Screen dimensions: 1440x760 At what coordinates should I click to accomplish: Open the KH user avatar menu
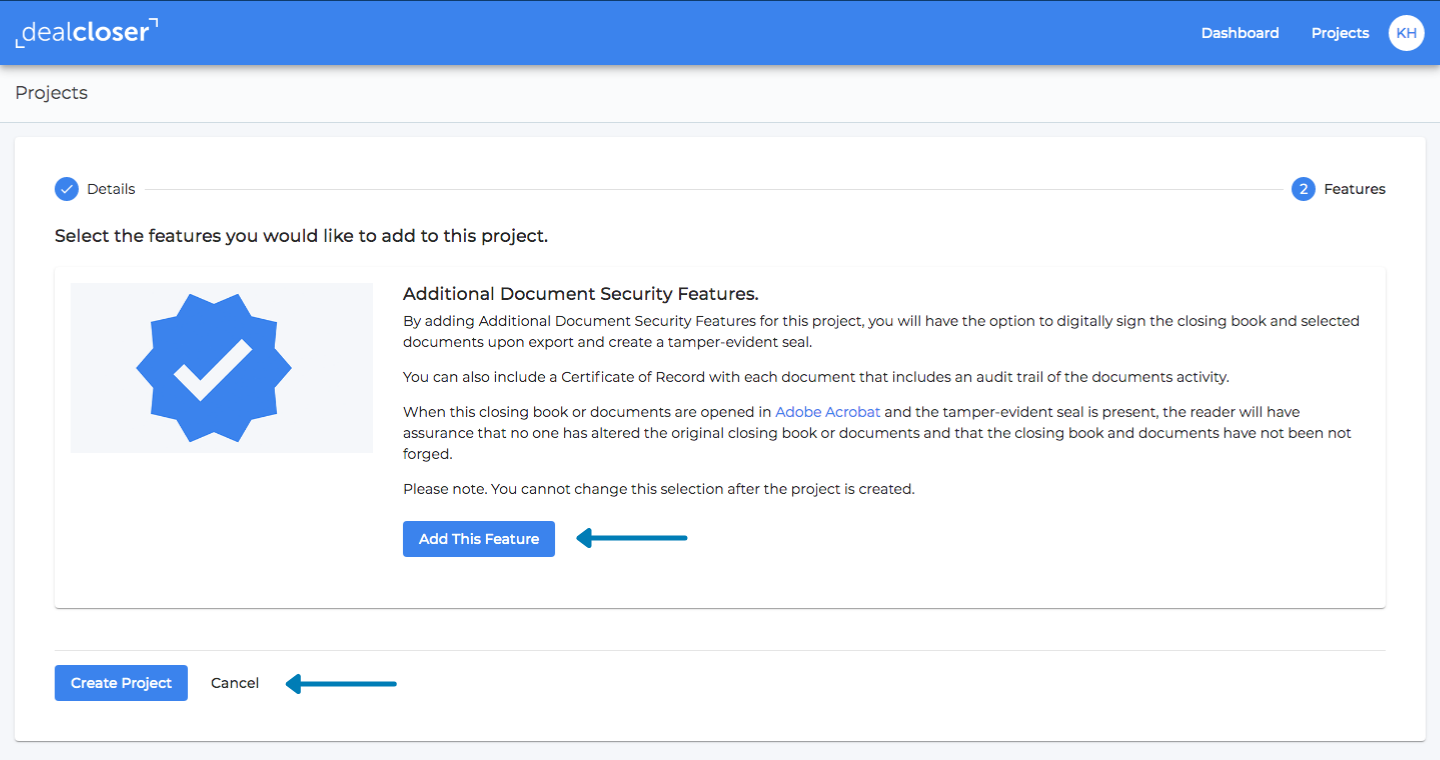click(x=1406, y=33)
